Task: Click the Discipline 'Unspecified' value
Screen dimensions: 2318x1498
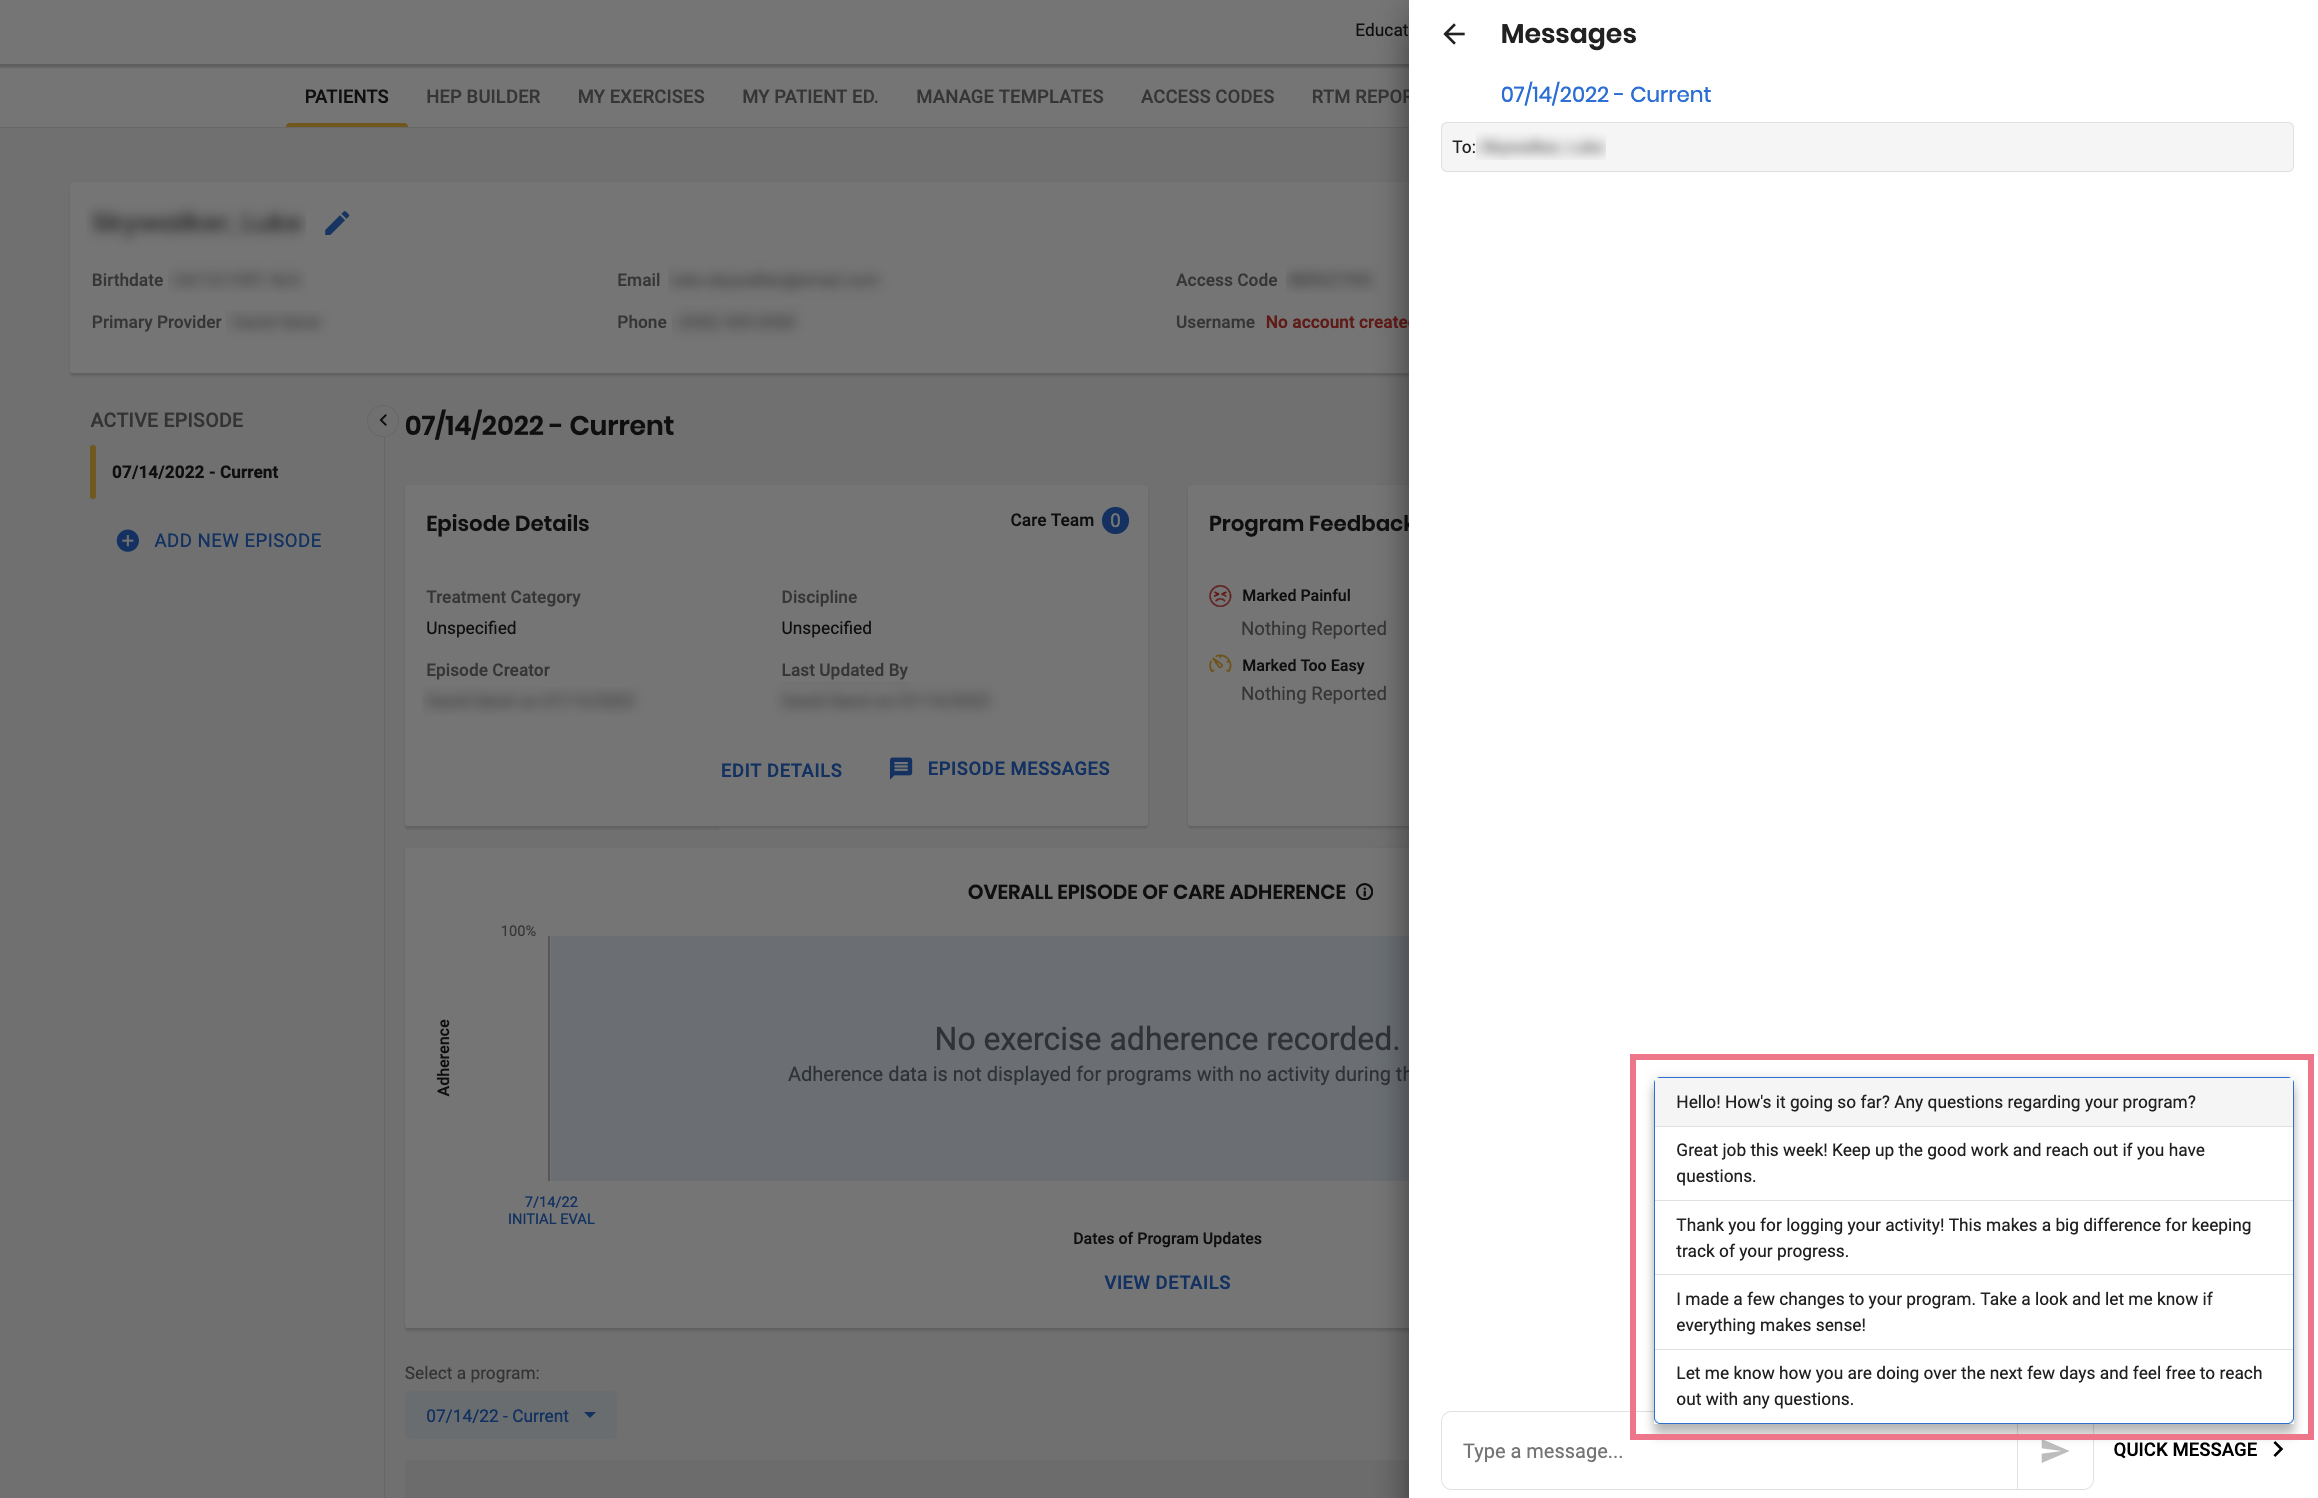Action: tap(826, 628)
